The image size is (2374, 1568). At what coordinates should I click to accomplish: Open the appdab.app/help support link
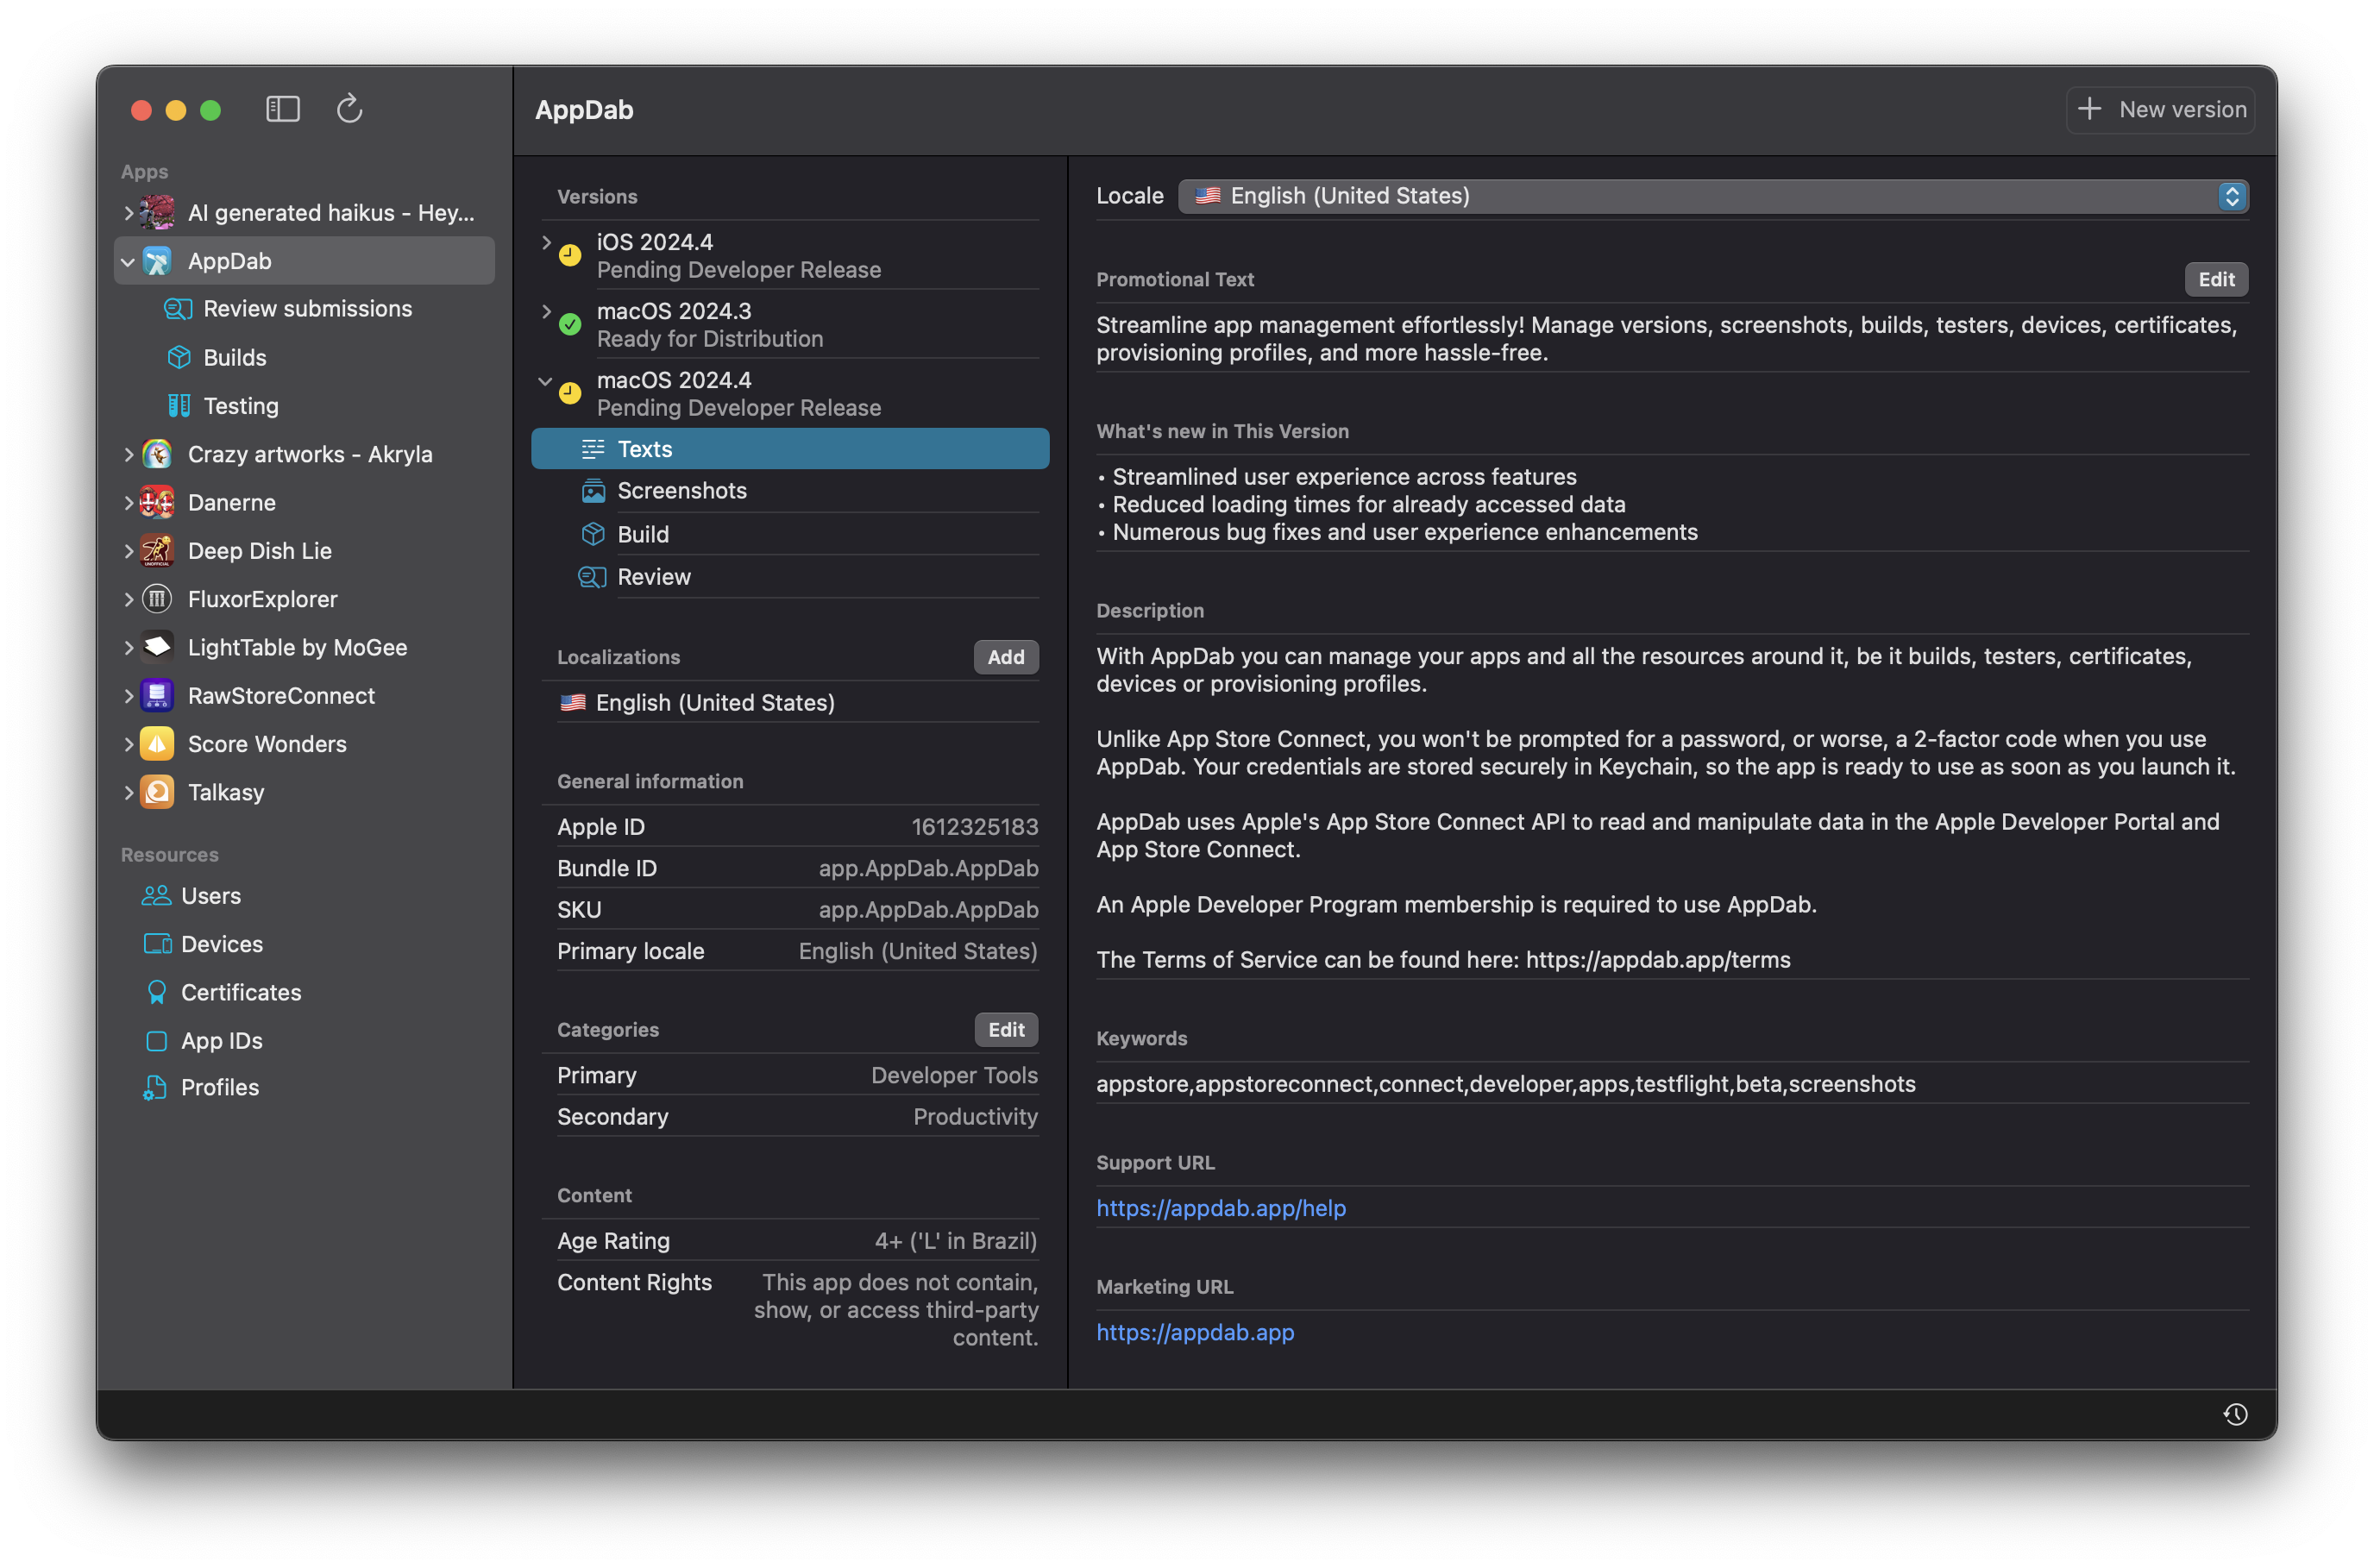[1220, 1208]
